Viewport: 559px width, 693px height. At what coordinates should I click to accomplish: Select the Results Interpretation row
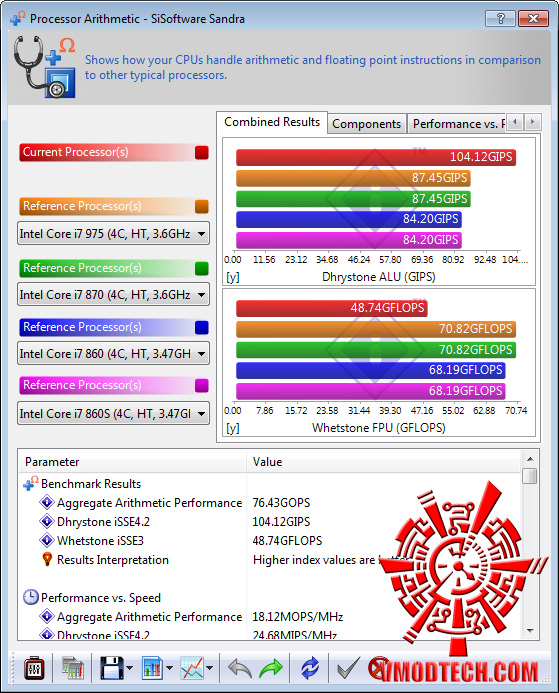[270, 560]
